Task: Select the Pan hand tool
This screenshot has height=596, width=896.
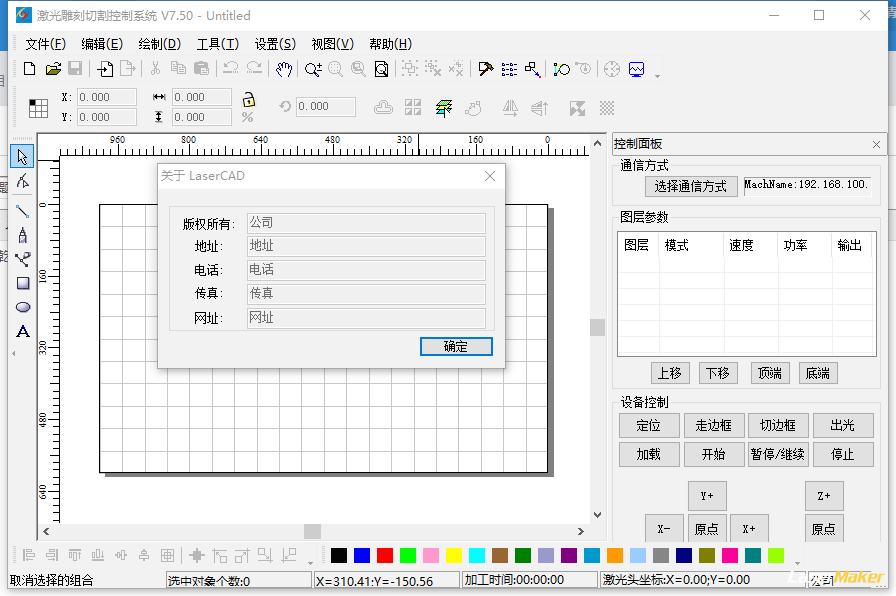Action: (x=283, y=69)
